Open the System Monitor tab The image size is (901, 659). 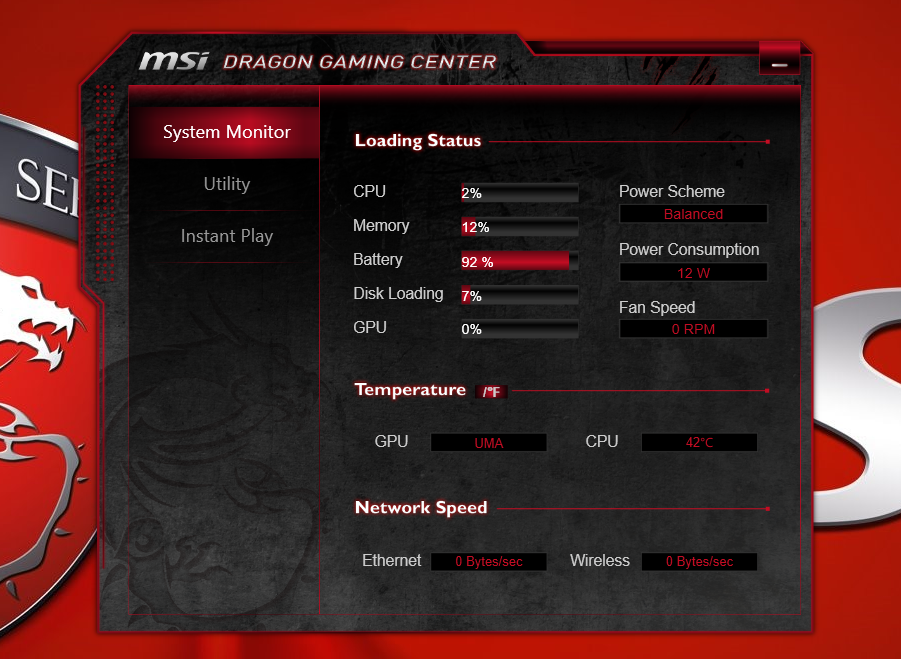point(225,132)
